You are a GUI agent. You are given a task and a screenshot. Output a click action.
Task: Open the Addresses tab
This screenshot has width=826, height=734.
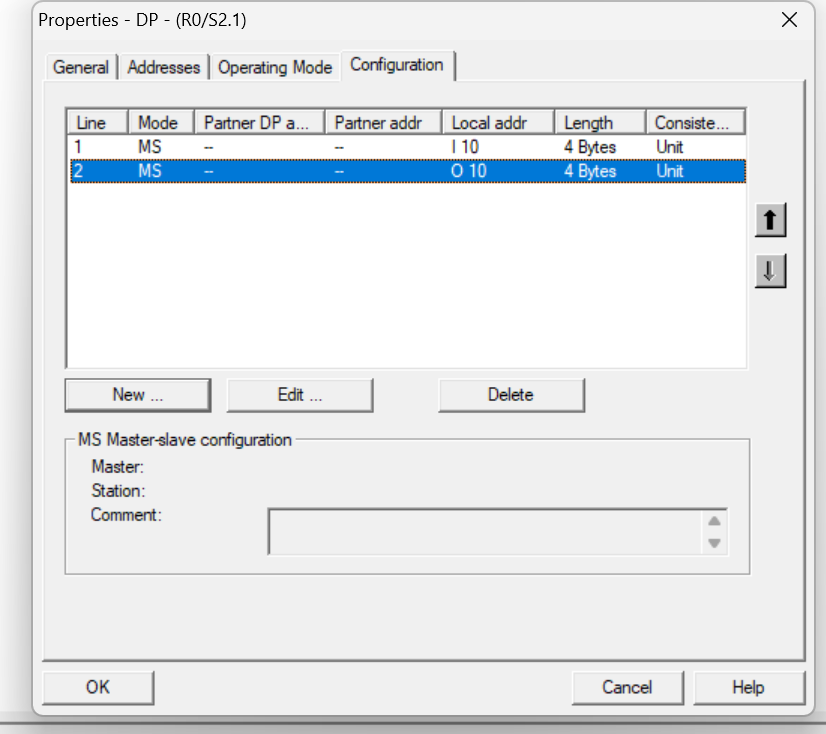(x=164, y=67)
